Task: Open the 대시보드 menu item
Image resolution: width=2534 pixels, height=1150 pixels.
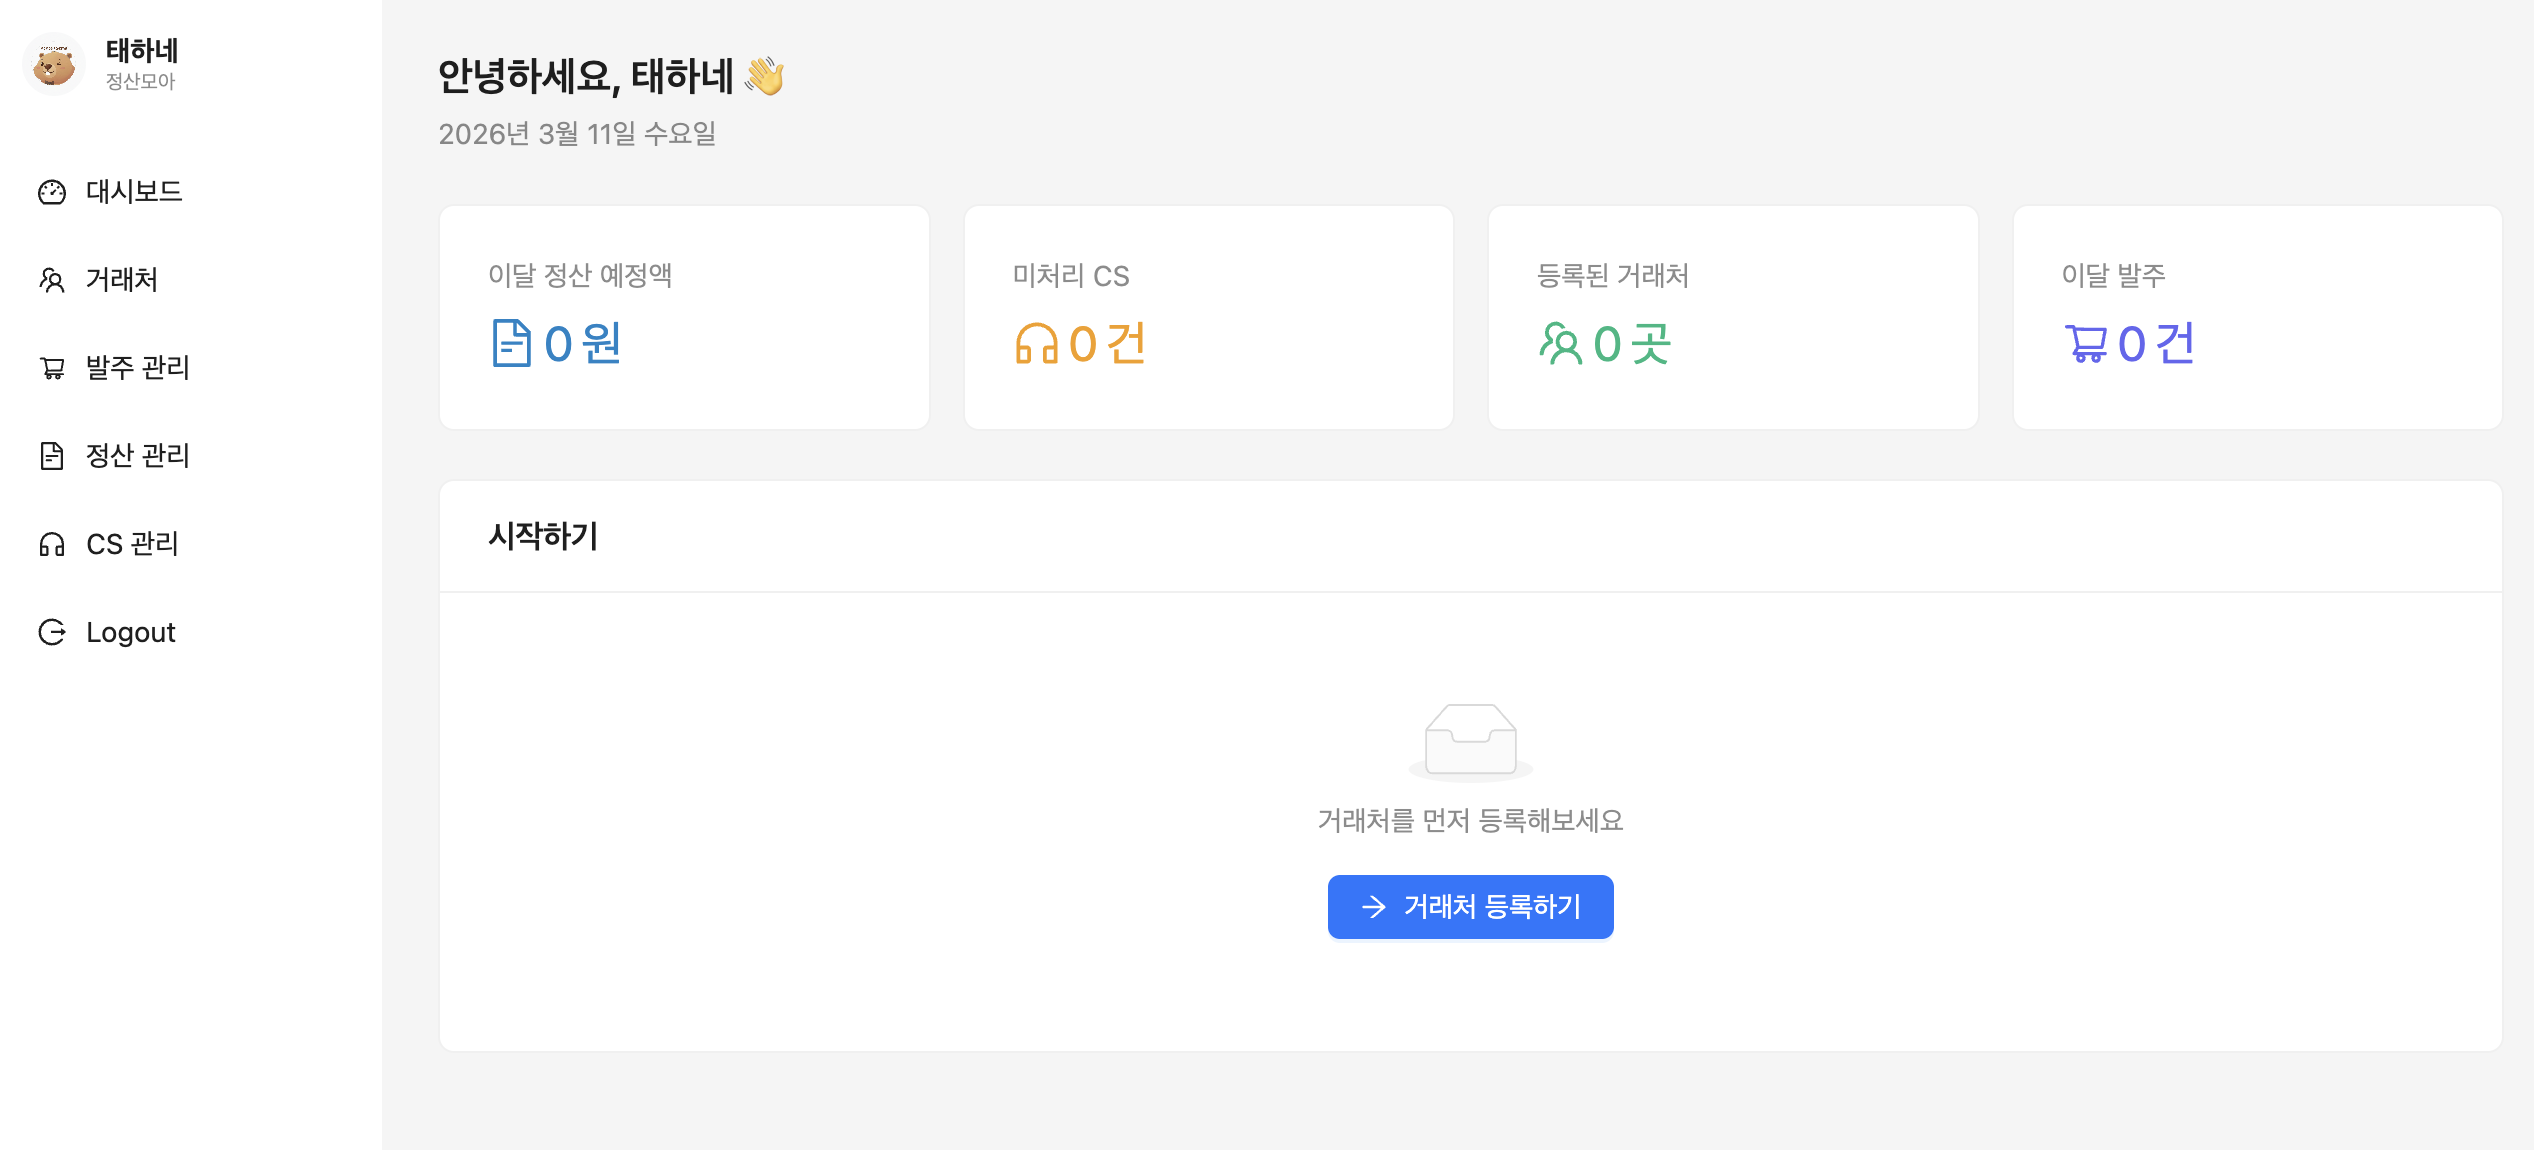Action: click(134, 192)
